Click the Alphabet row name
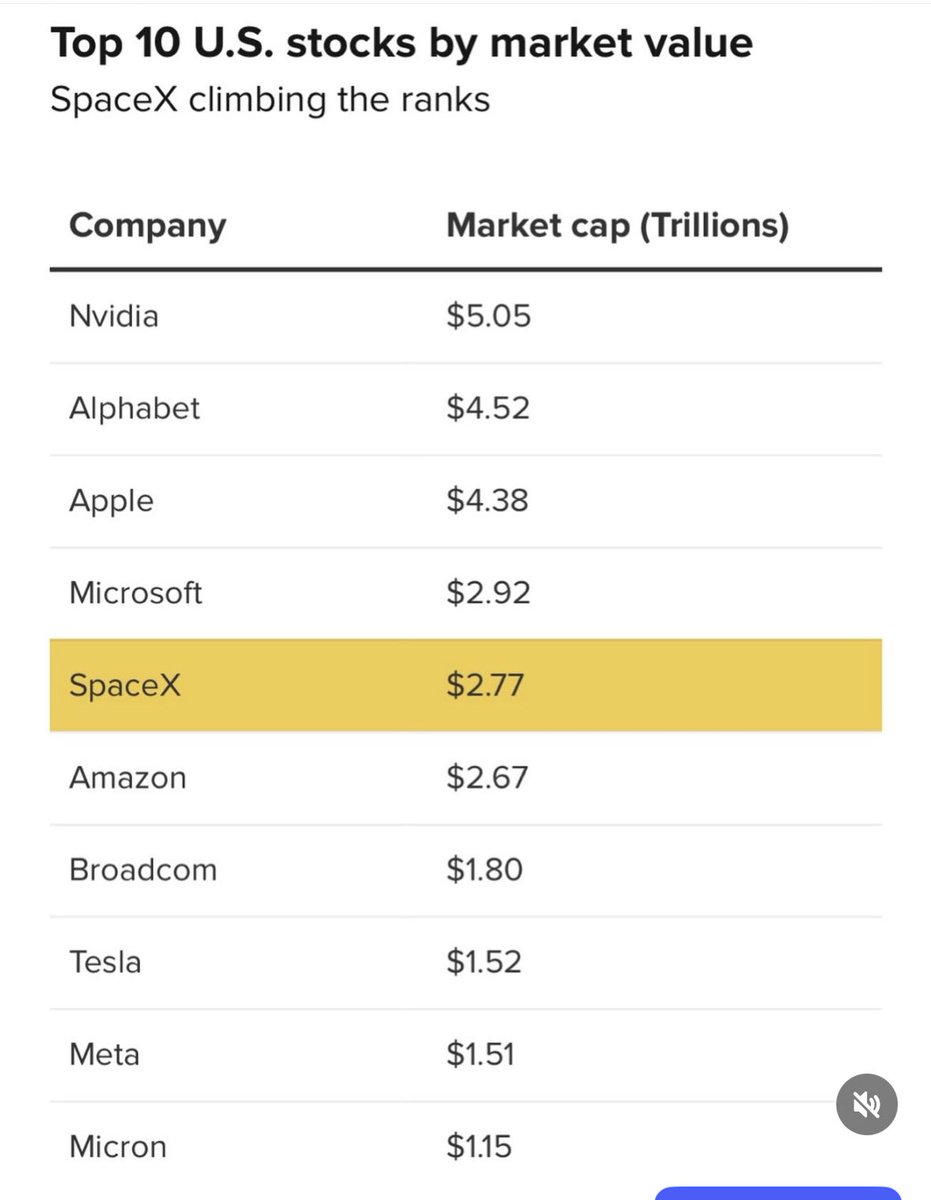This screenshot has width=931, height=1200. coord(135,408)
